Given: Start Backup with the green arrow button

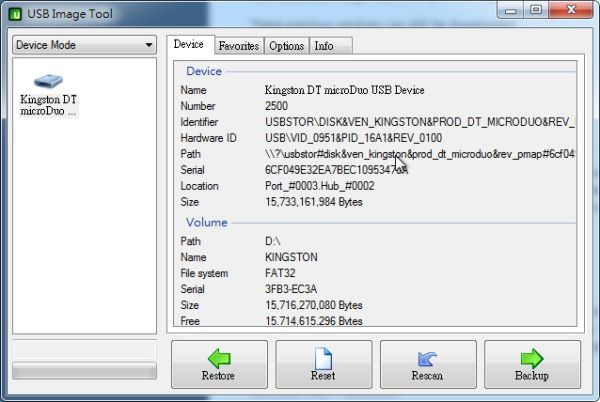Looking at the screenshot, I should coord(531,364).
